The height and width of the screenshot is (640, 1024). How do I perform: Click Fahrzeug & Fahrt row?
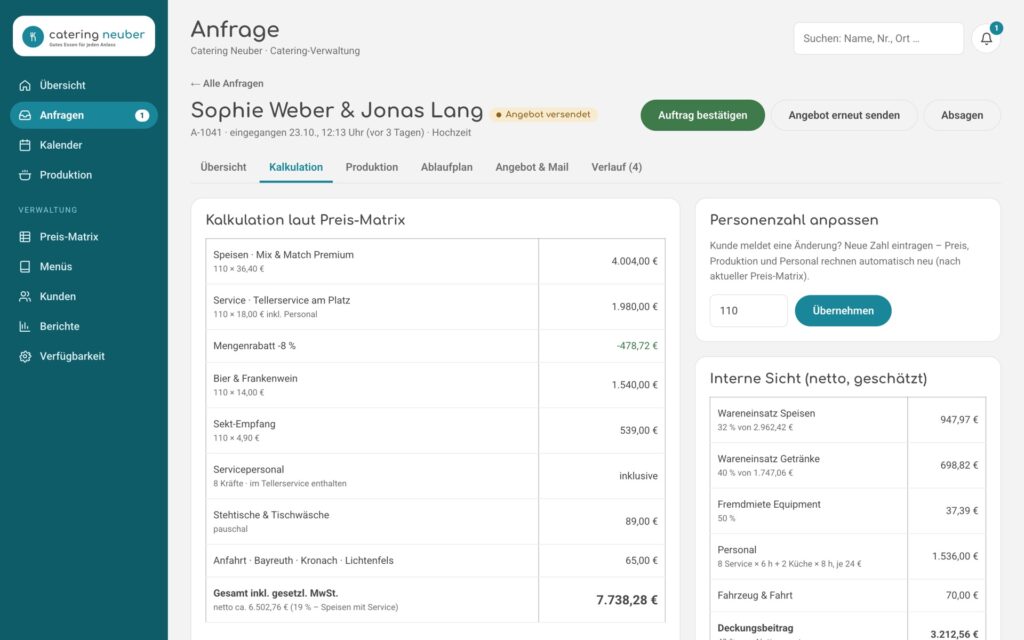click(x=848, y=596)
